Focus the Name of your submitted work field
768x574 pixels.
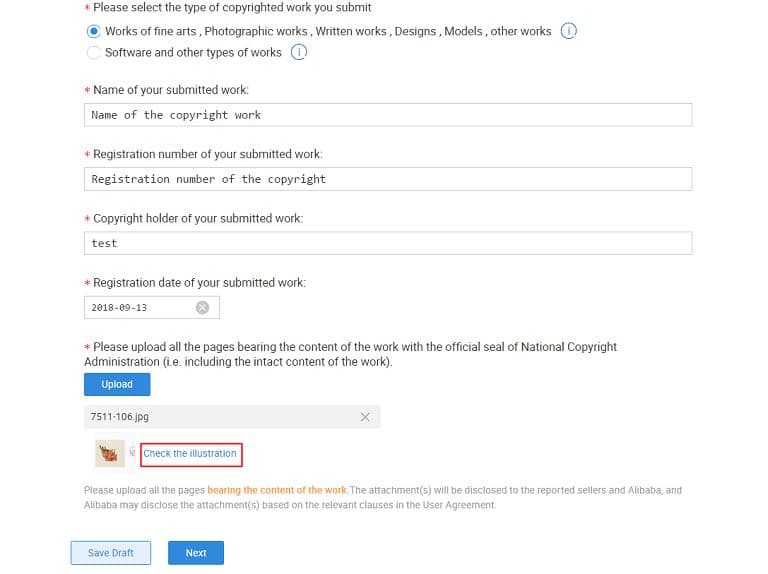coord(388,115)
